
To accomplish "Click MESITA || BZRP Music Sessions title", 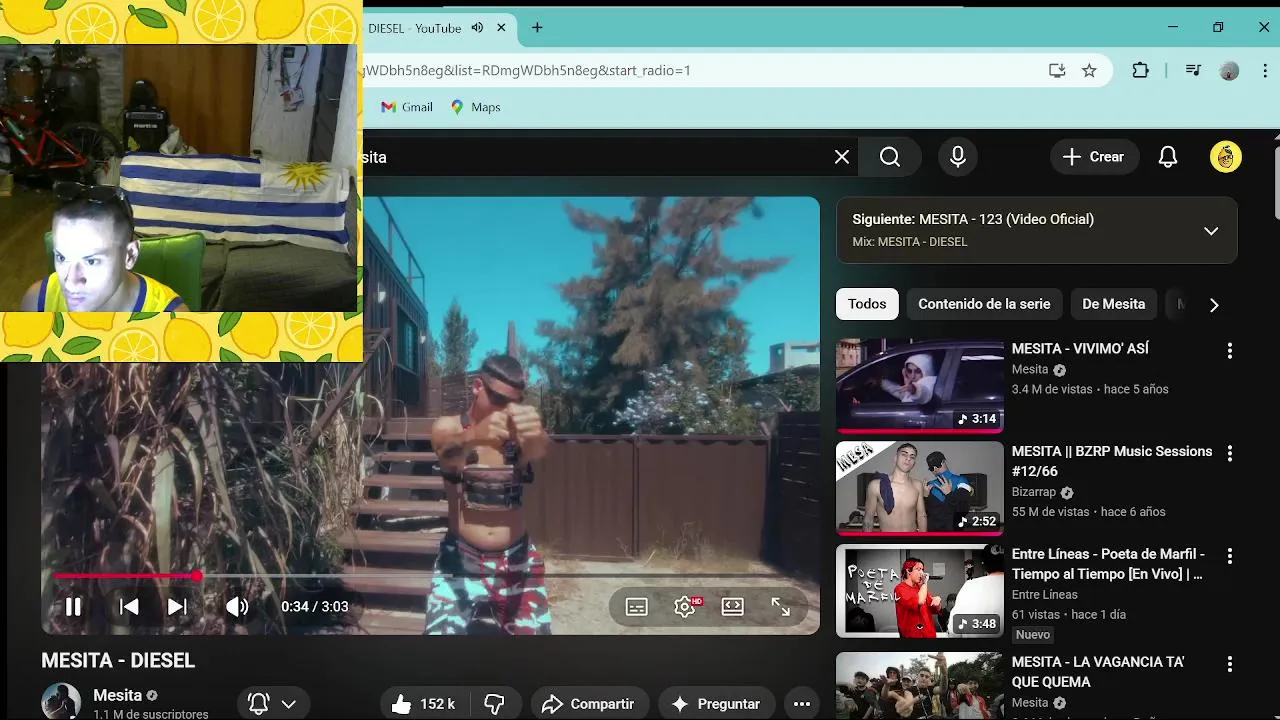I will (x=1112, y=461).
